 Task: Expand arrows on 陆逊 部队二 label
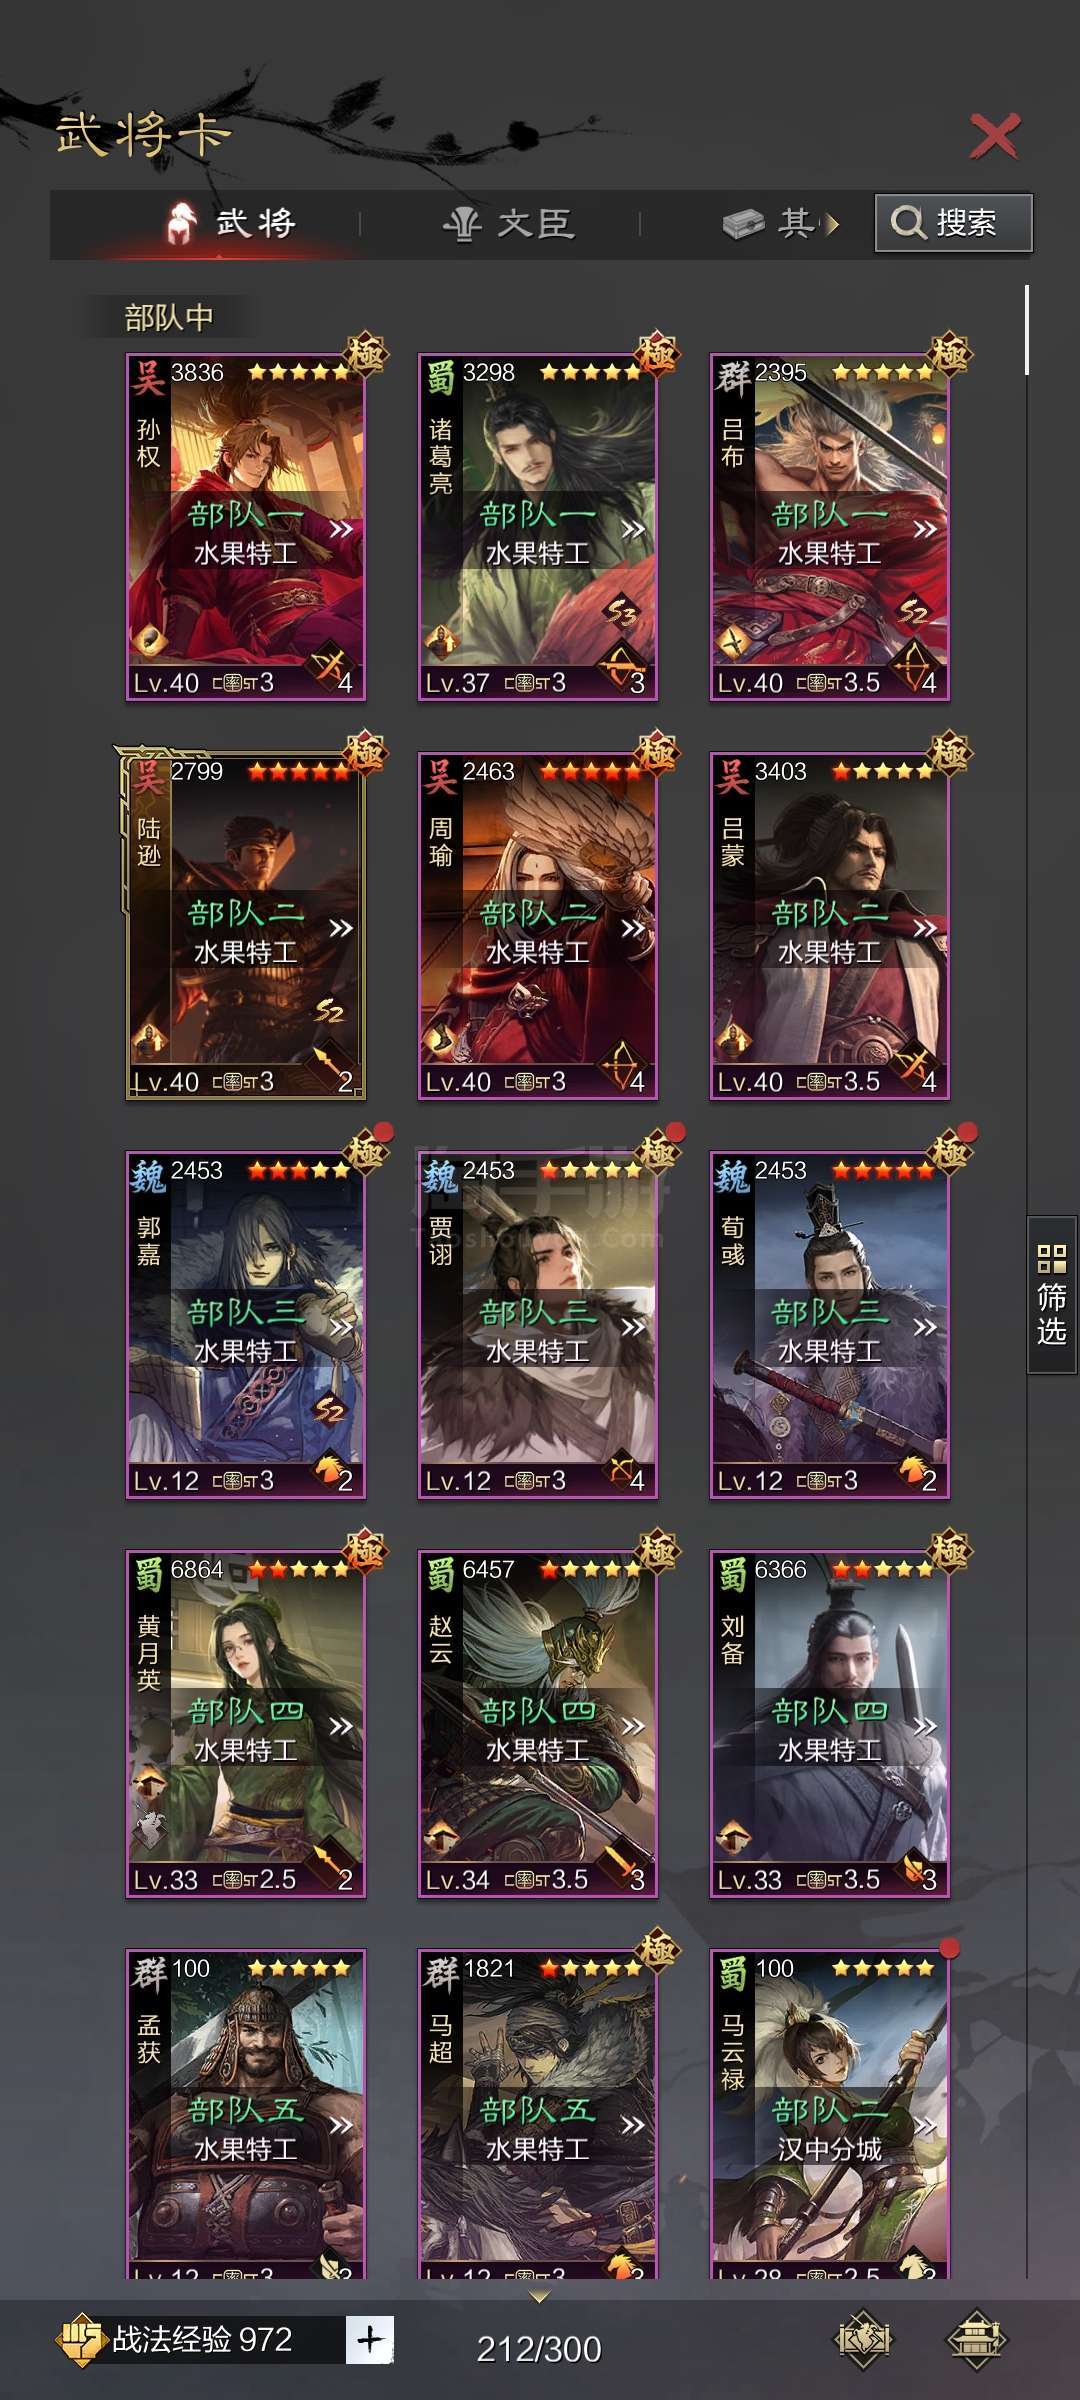point(341,928)
